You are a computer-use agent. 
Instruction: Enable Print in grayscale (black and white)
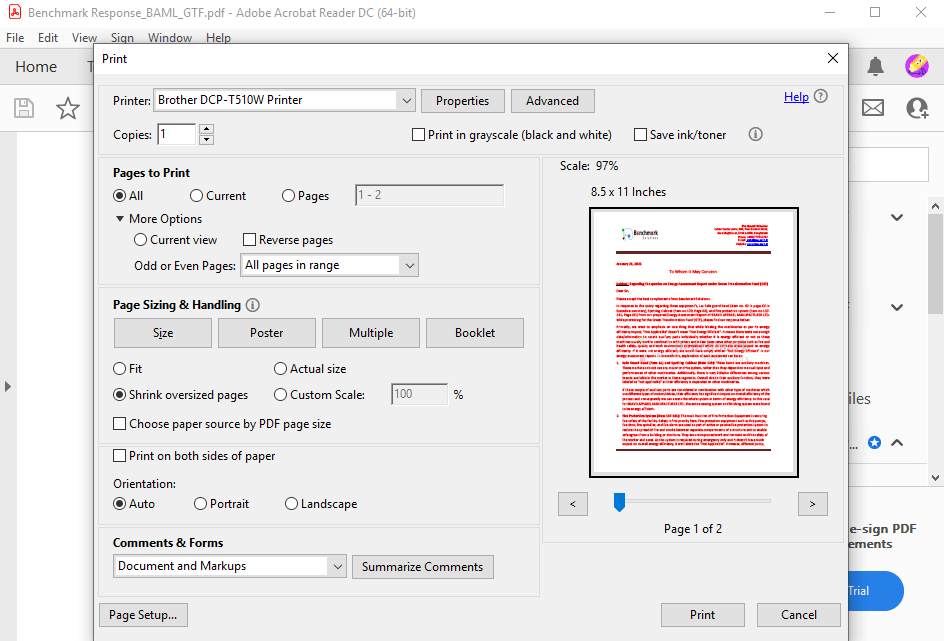click(x=417, y=134)
